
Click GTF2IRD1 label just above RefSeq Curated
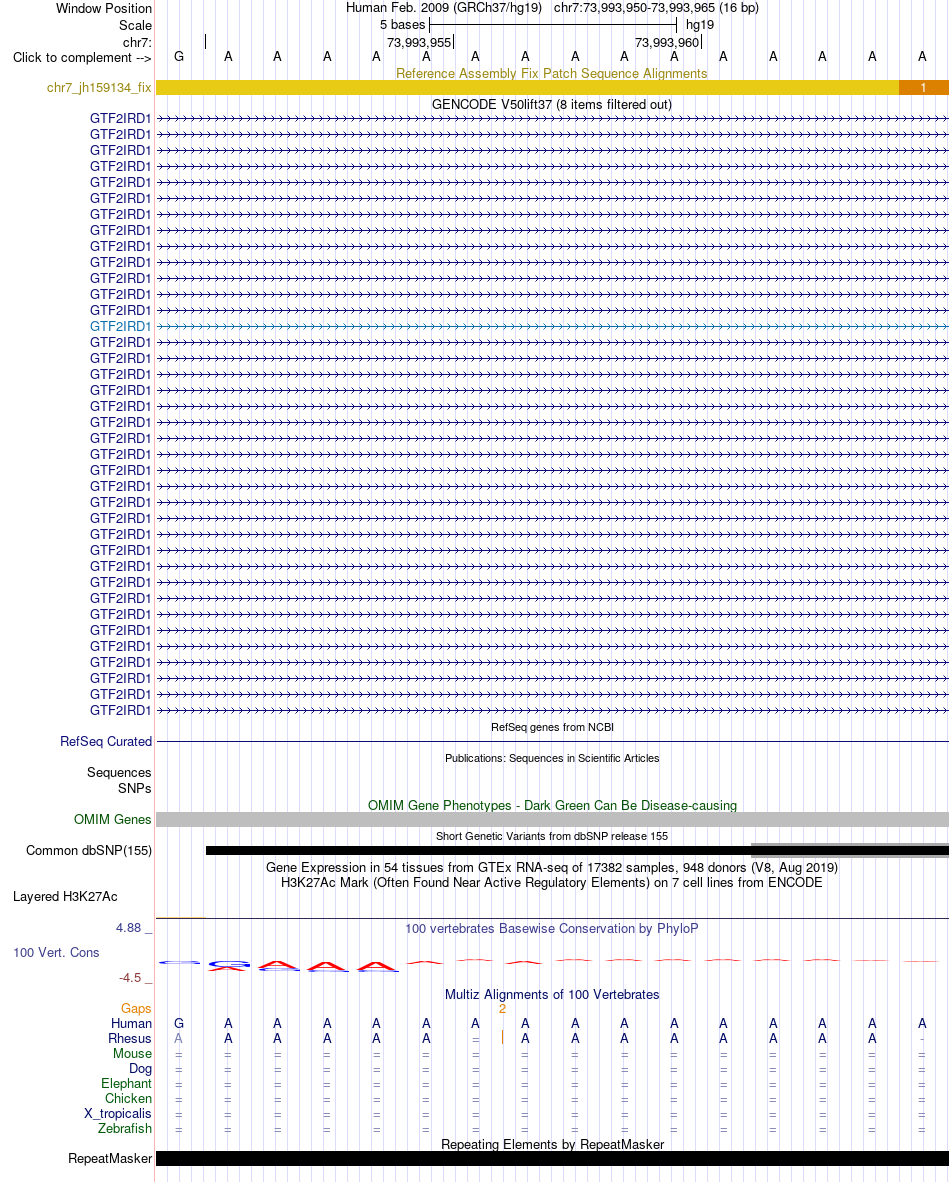click(121, 710)
